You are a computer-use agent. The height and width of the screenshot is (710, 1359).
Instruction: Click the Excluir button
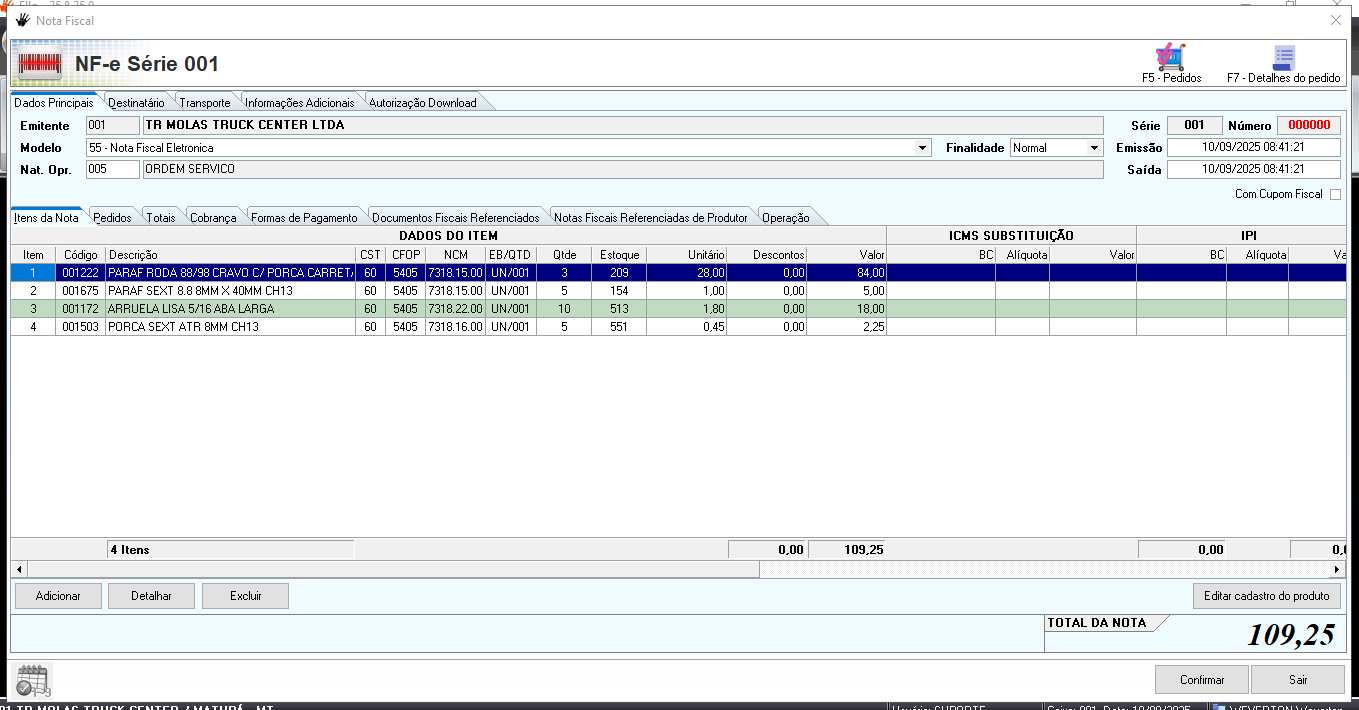[x=245, y=596]
